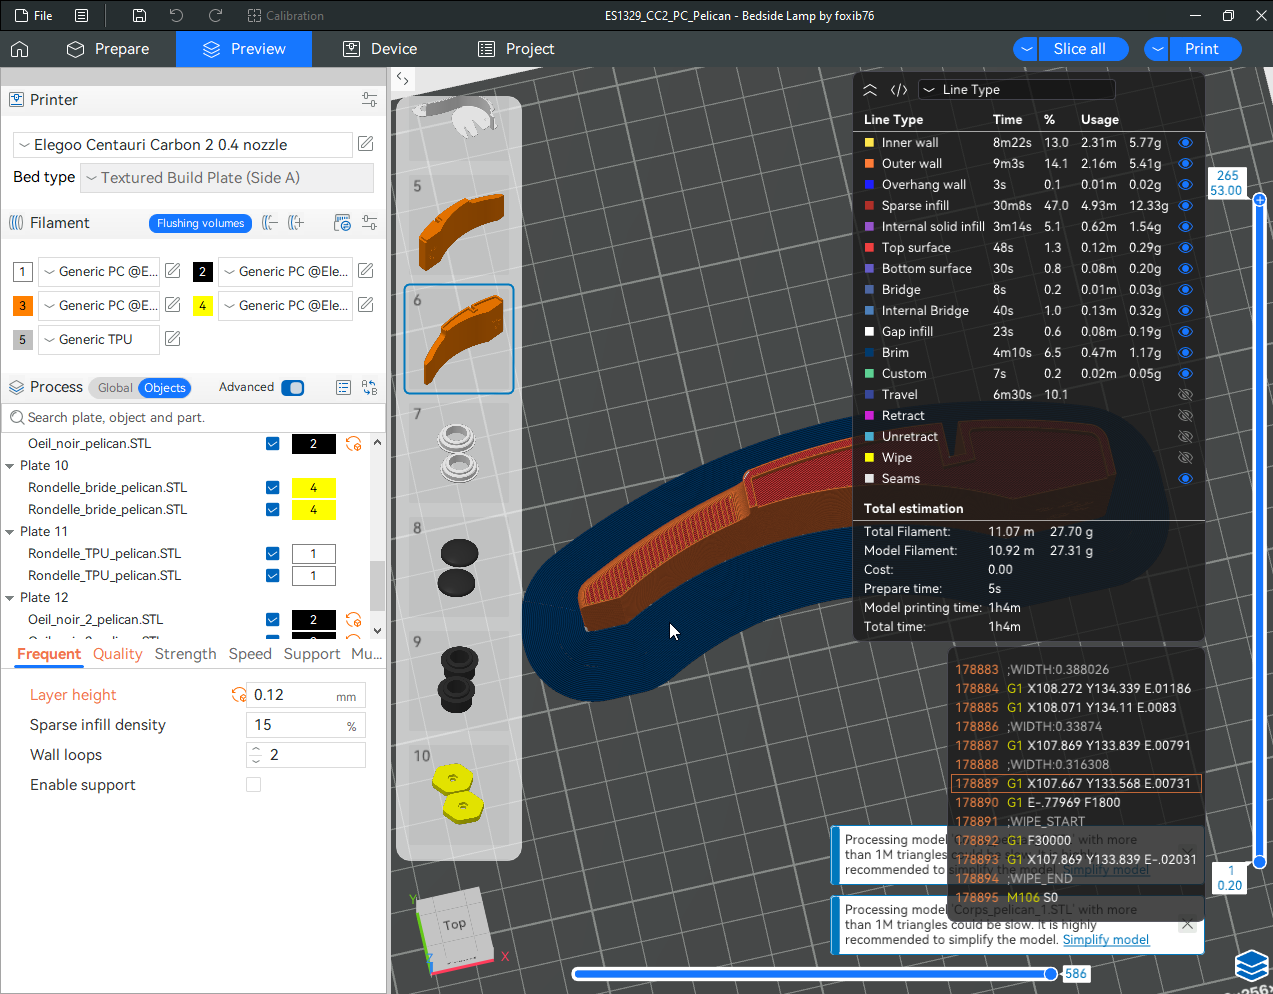
Task: Edit filament 3 Generic PC preset
Action: click(173, 305)
